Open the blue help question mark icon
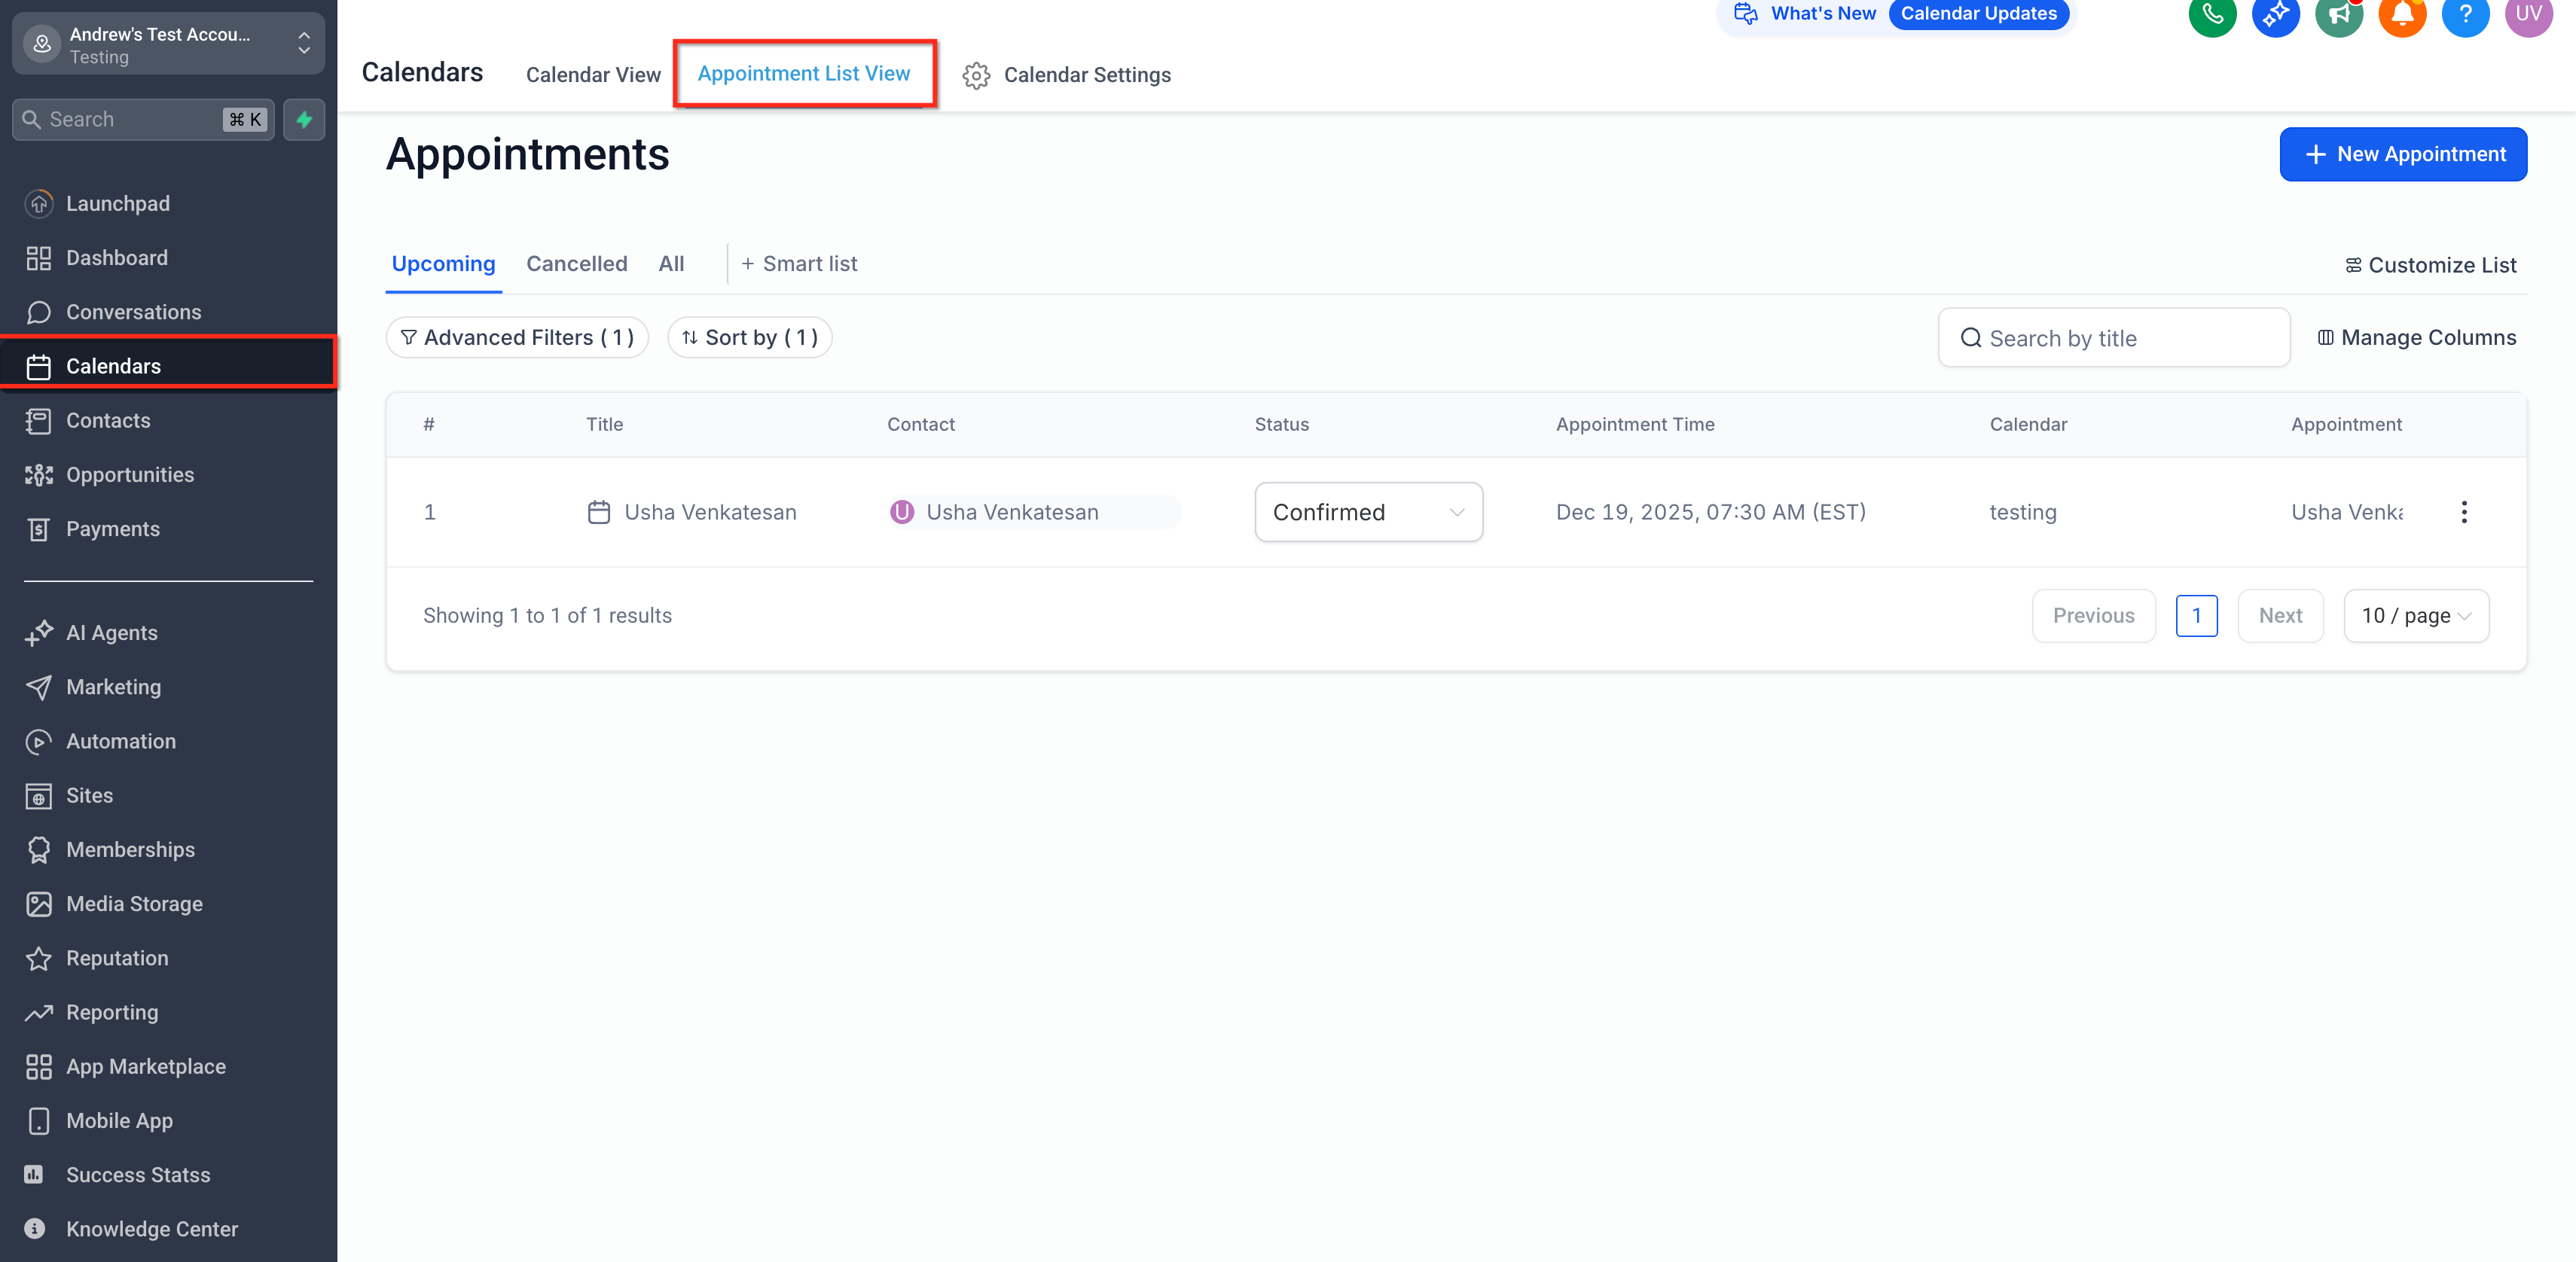The image size is (2576, 1262). tap(2465, 14)
